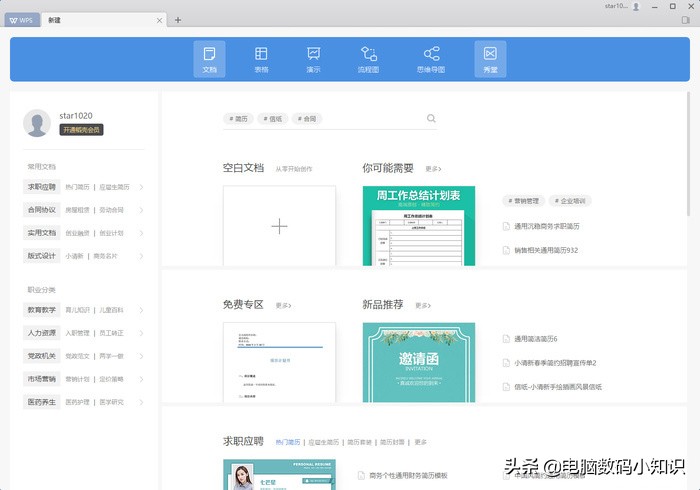Image resolution: width=700 pixels, height=490 pixels.
Task: Click the star1020 profile avatar
Action: [x=37, y=123]
